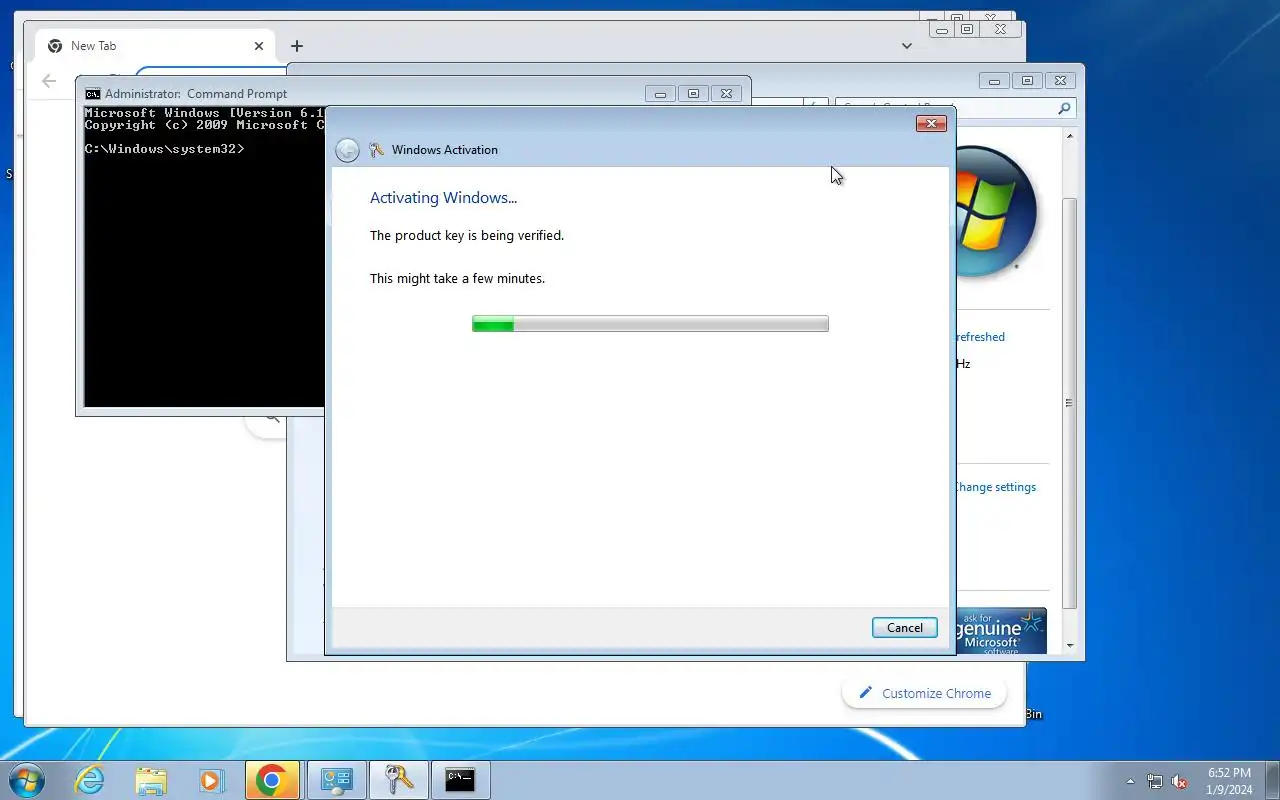This screenshot has width=1280, height=800.
Task: Switch to Windows Activation taskbar keys icon
Action: [x=398, y=780]
